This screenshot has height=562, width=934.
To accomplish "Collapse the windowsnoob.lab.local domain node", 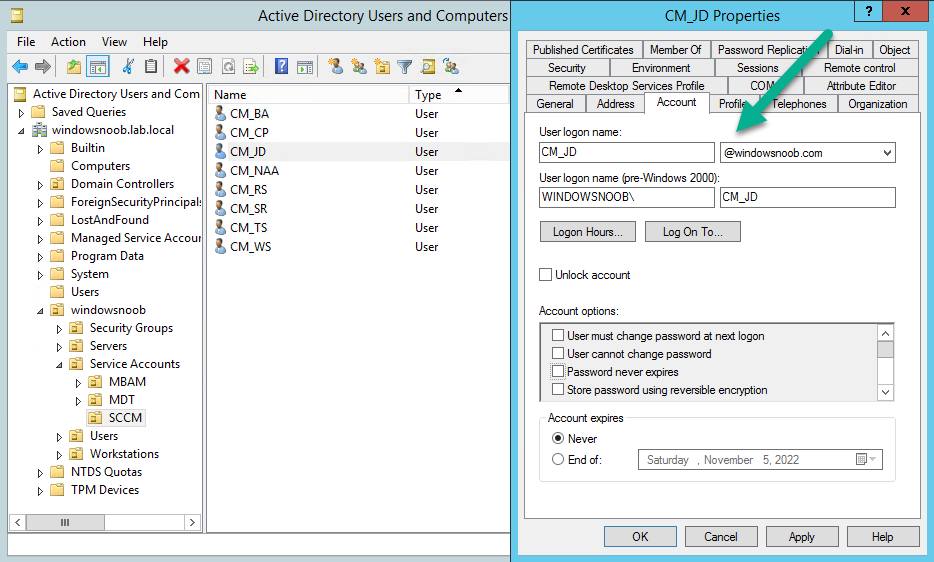I will pos(21,131).
